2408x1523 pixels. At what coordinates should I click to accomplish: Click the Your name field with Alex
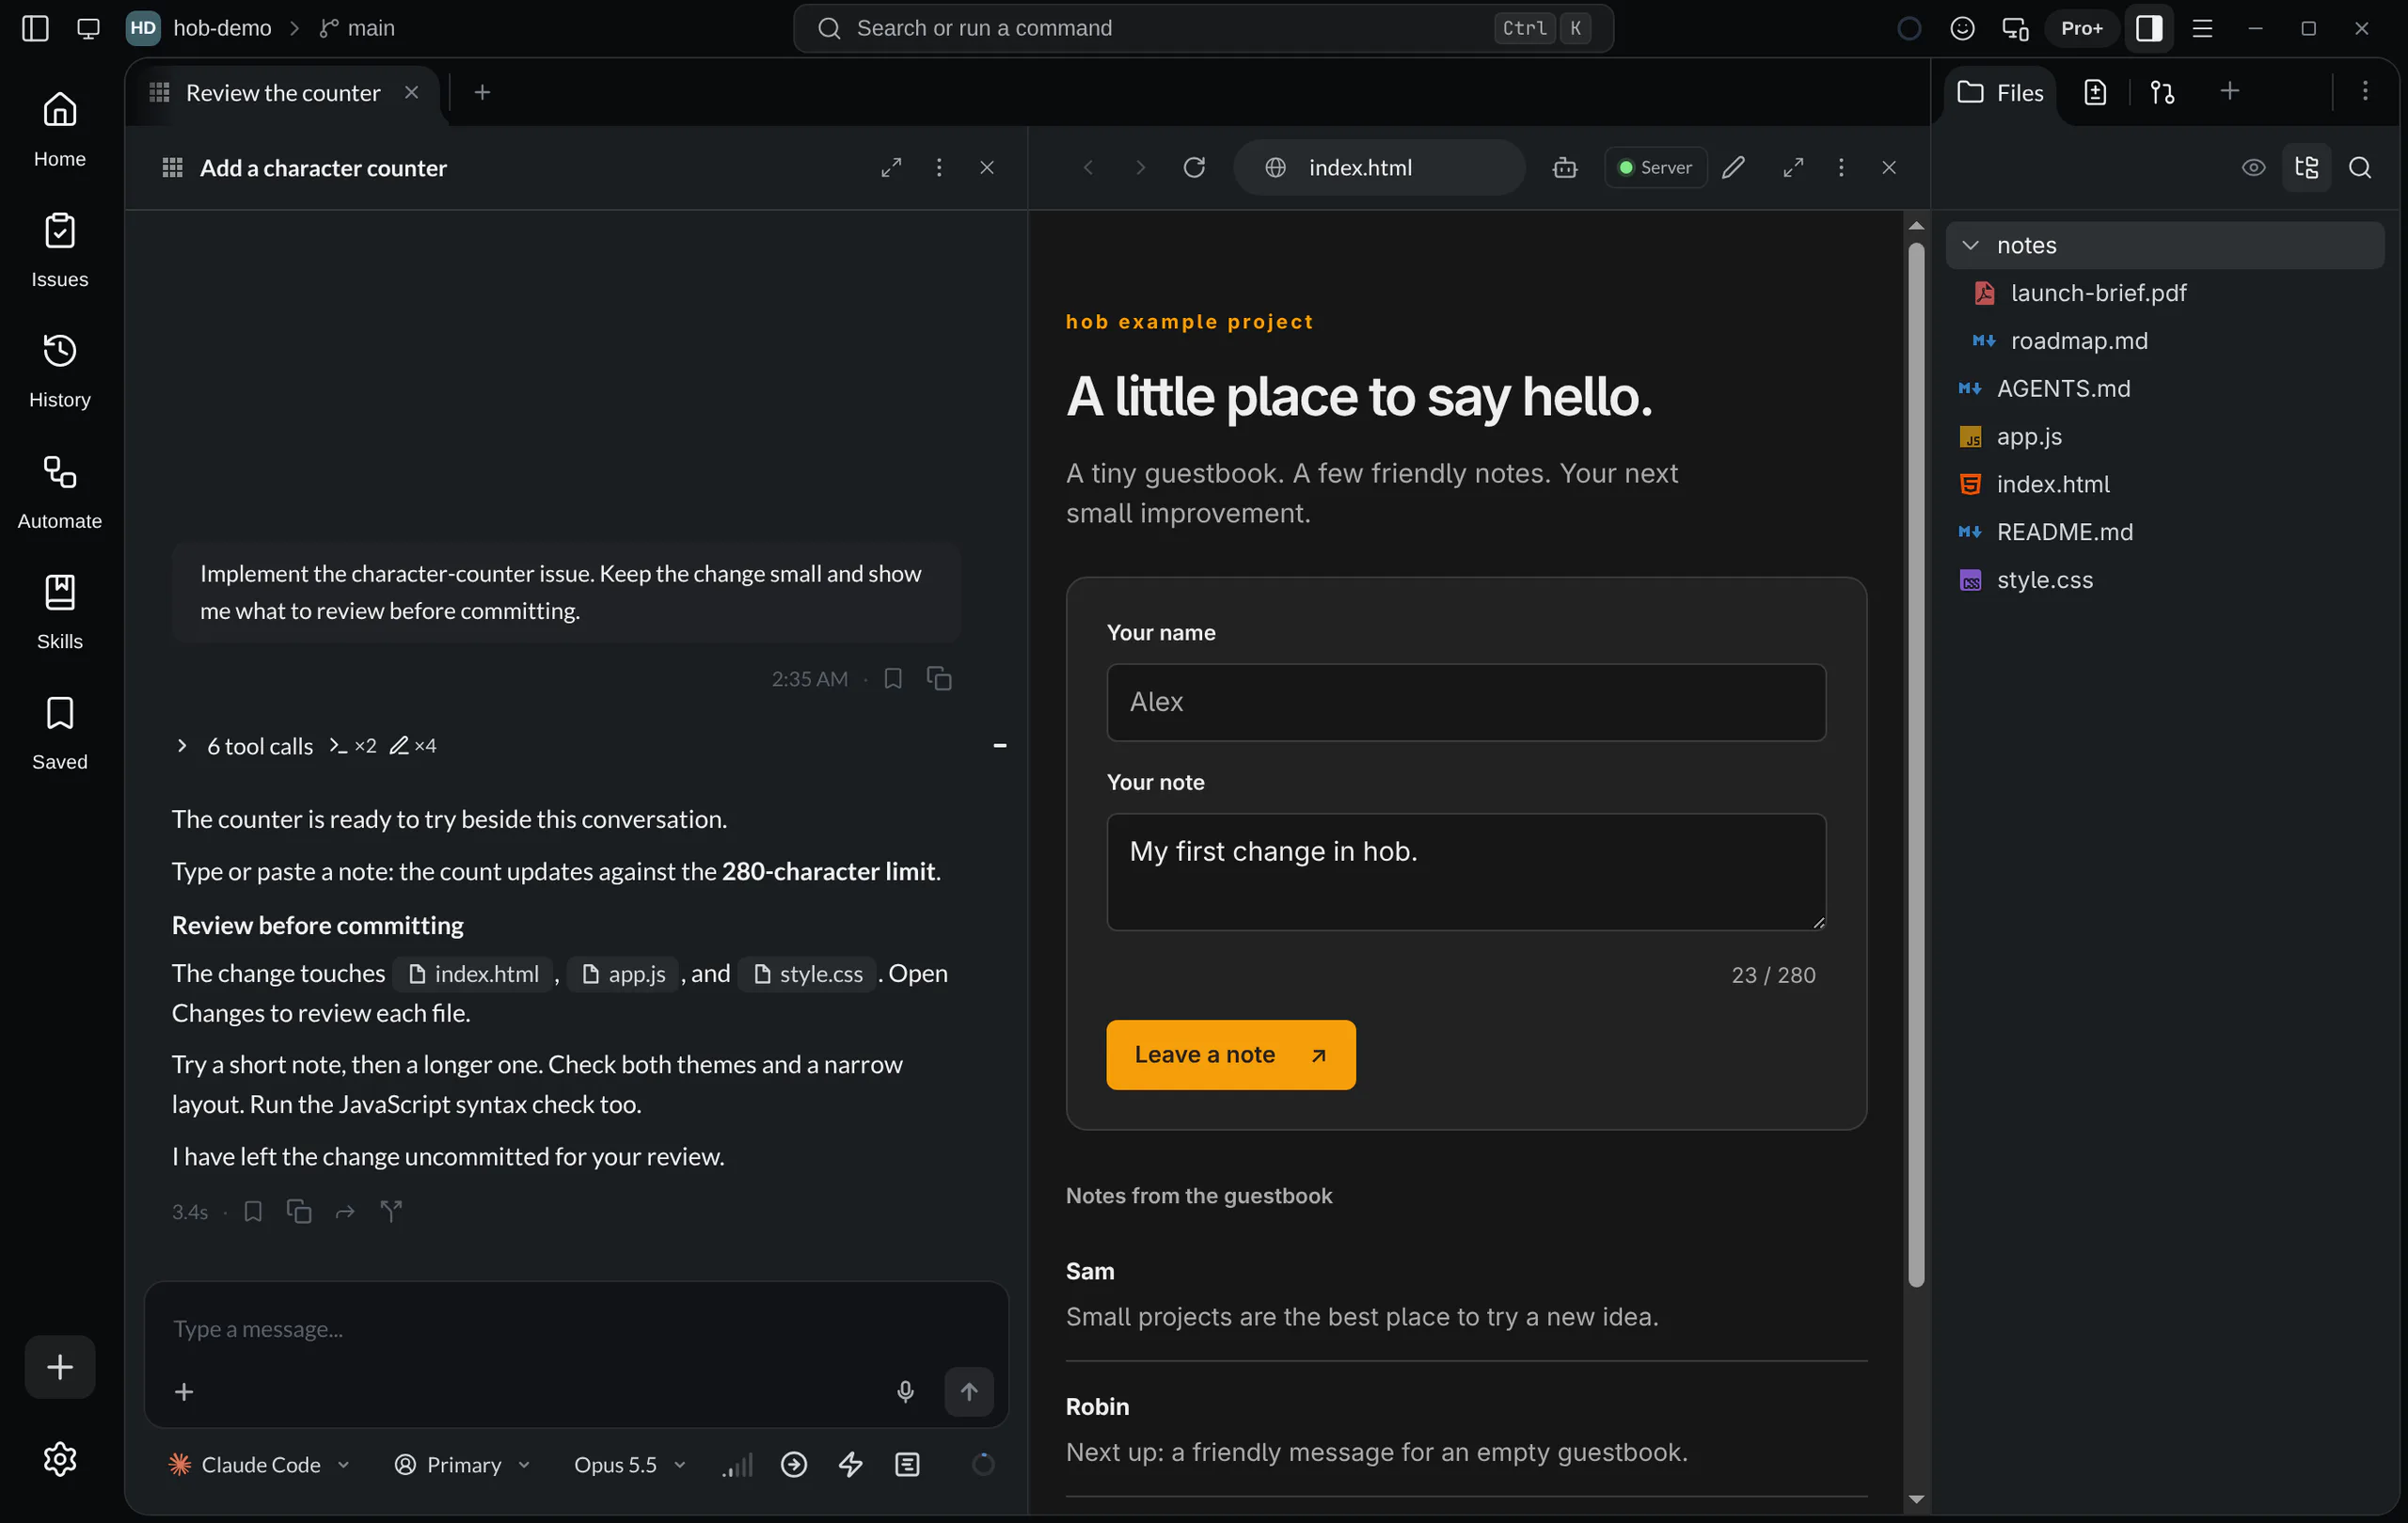coord(1466,701)
